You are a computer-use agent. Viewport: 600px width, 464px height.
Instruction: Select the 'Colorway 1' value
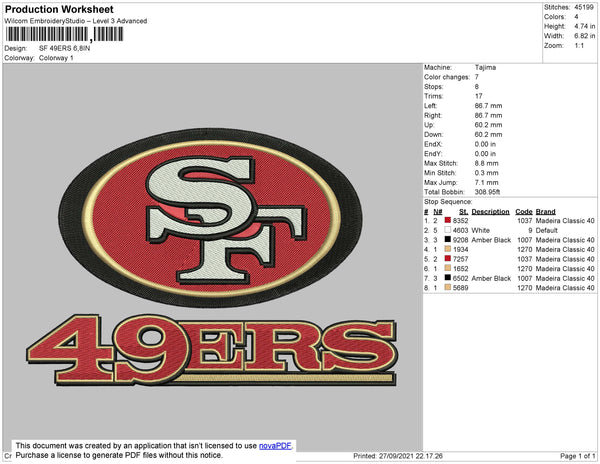tap(56, 58)
